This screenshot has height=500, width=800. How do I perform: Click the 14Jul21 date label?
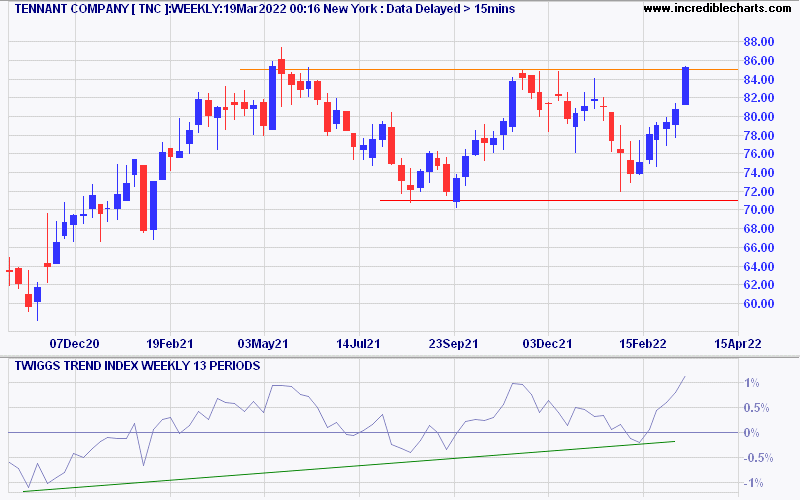coord(358,344)
